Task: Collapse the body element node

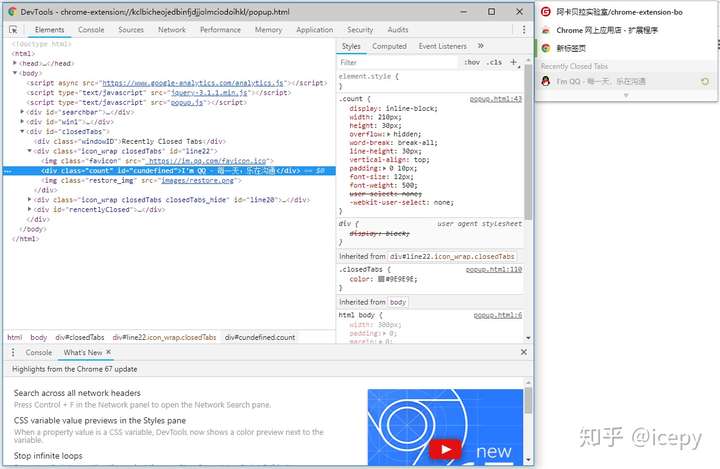Action: pyautogui.click(x=15, y=73)
